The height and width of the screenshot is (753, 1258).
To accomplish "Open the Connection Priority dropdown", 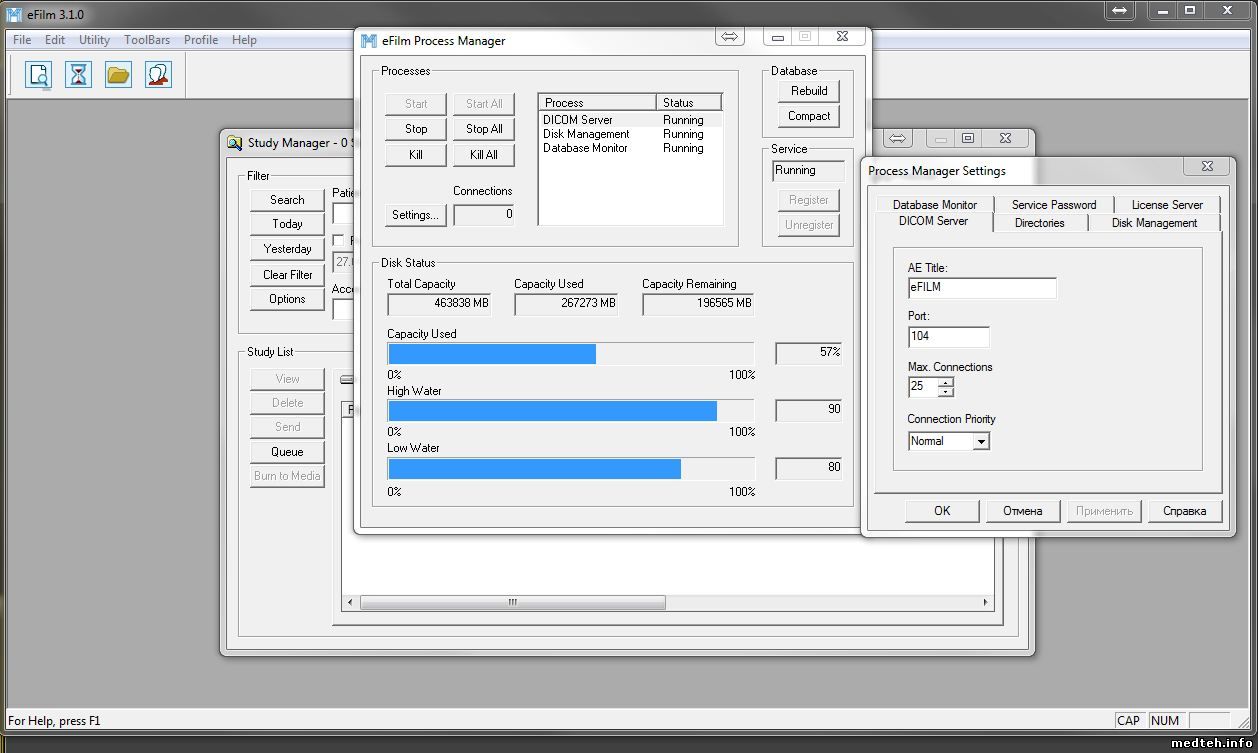I will click(x=981, y=441).
